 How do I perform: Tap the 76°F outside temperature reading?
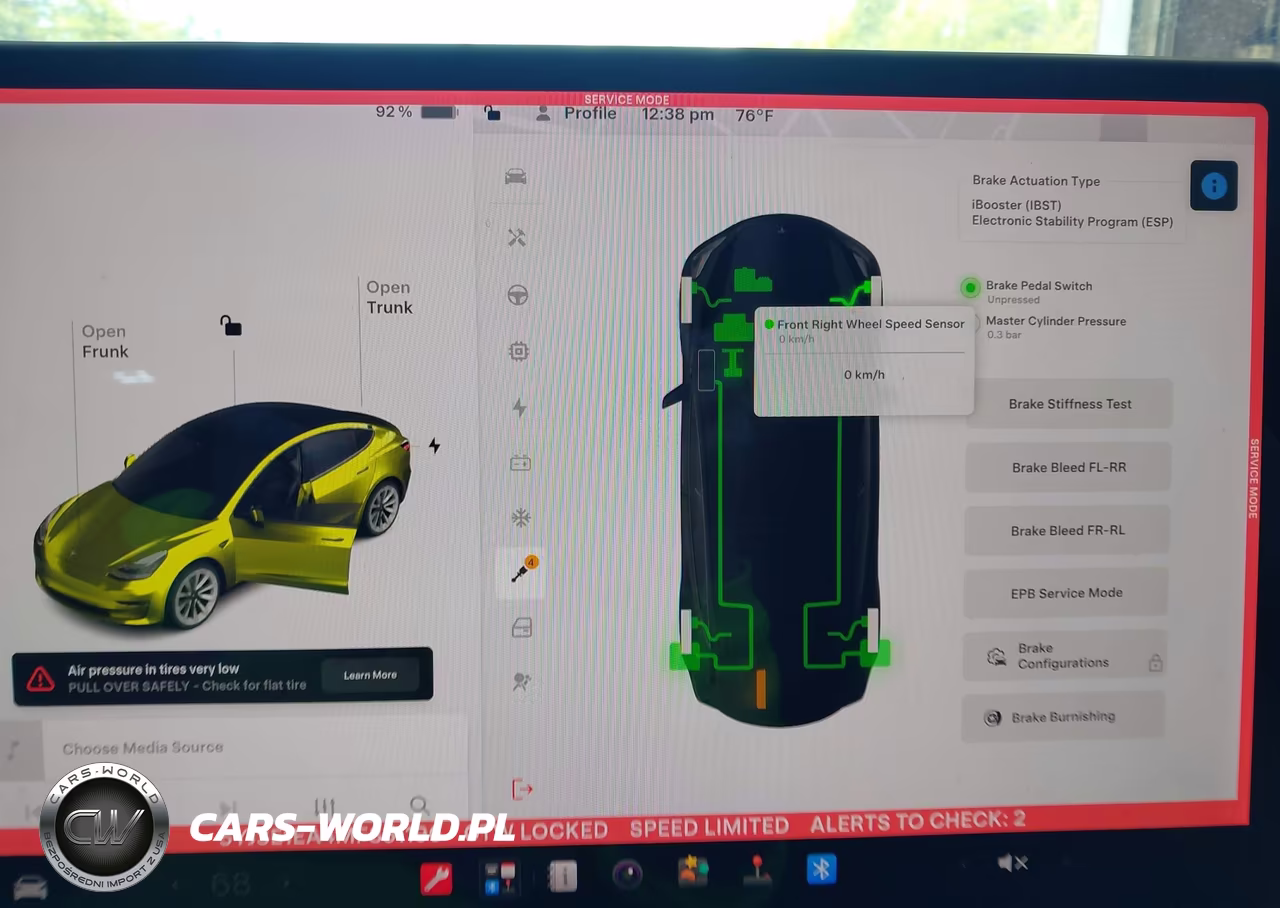click(755, 115)
